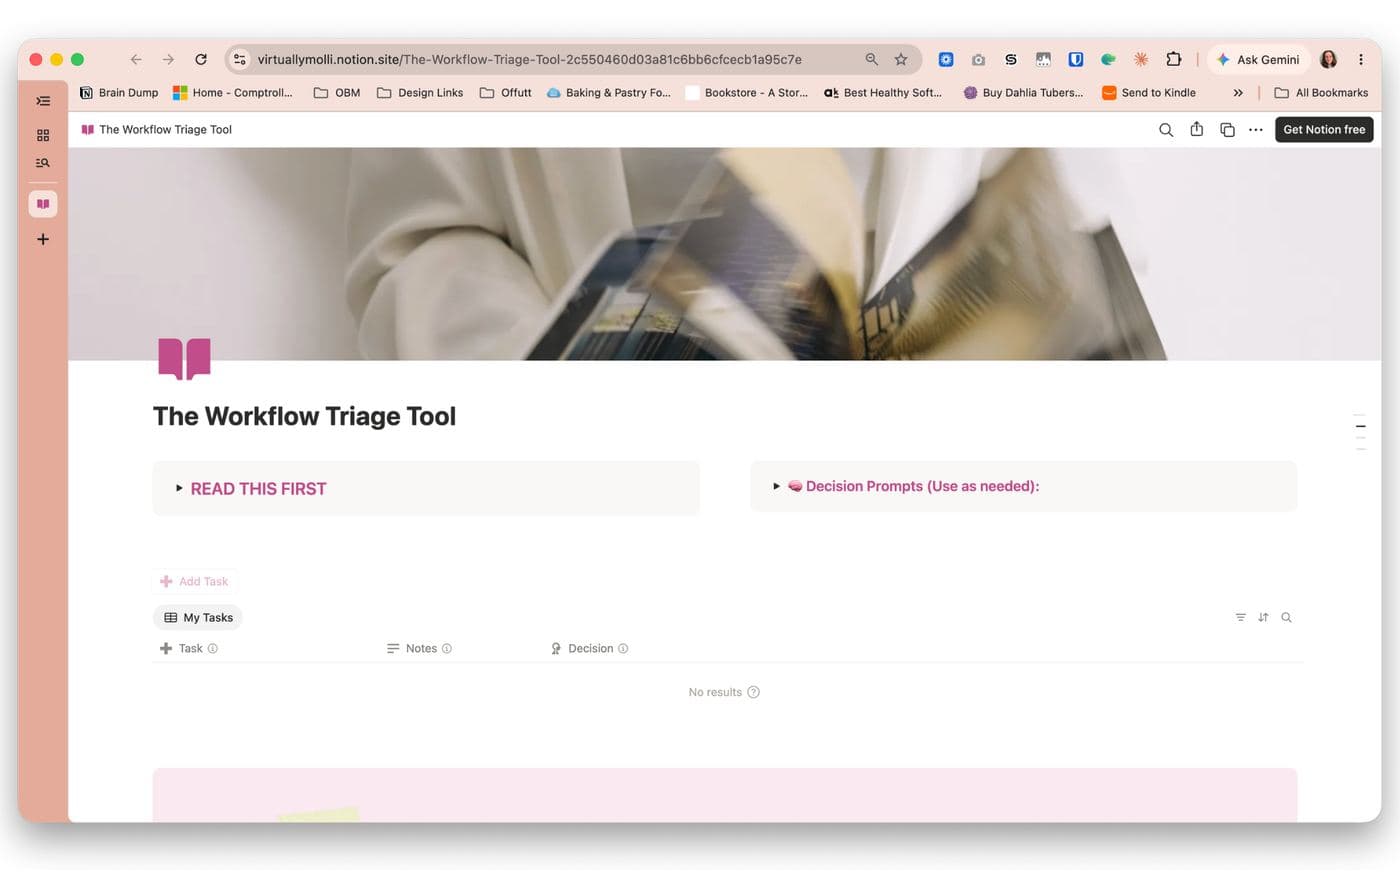Click the Add Task button
Image resolution: width=1400 pixels, height=875 pixels.
click(194, 582)
